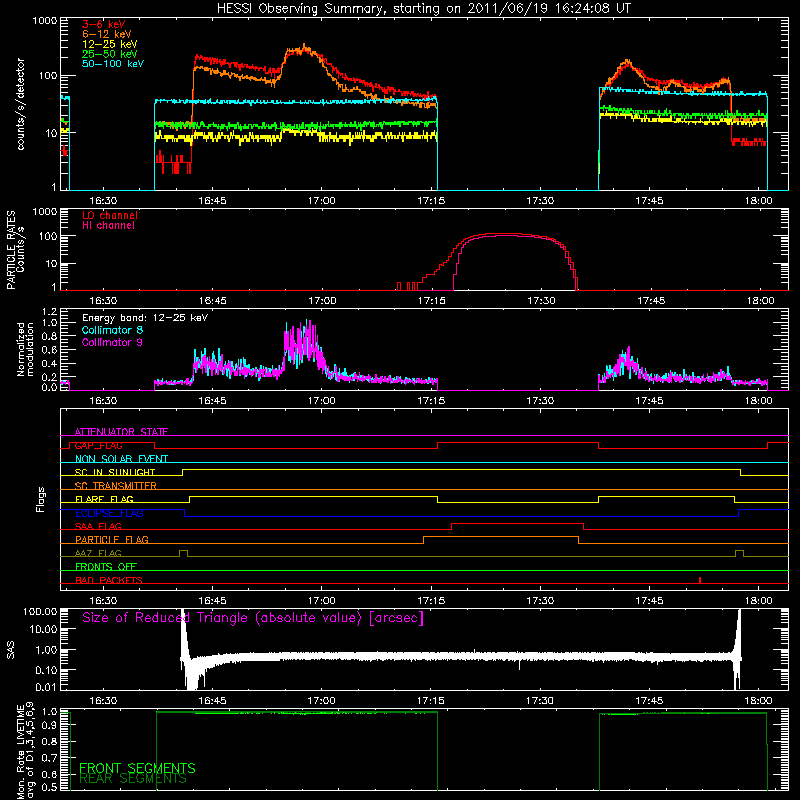Select the '3-6 keV' legend label

[x=103, y=24]
